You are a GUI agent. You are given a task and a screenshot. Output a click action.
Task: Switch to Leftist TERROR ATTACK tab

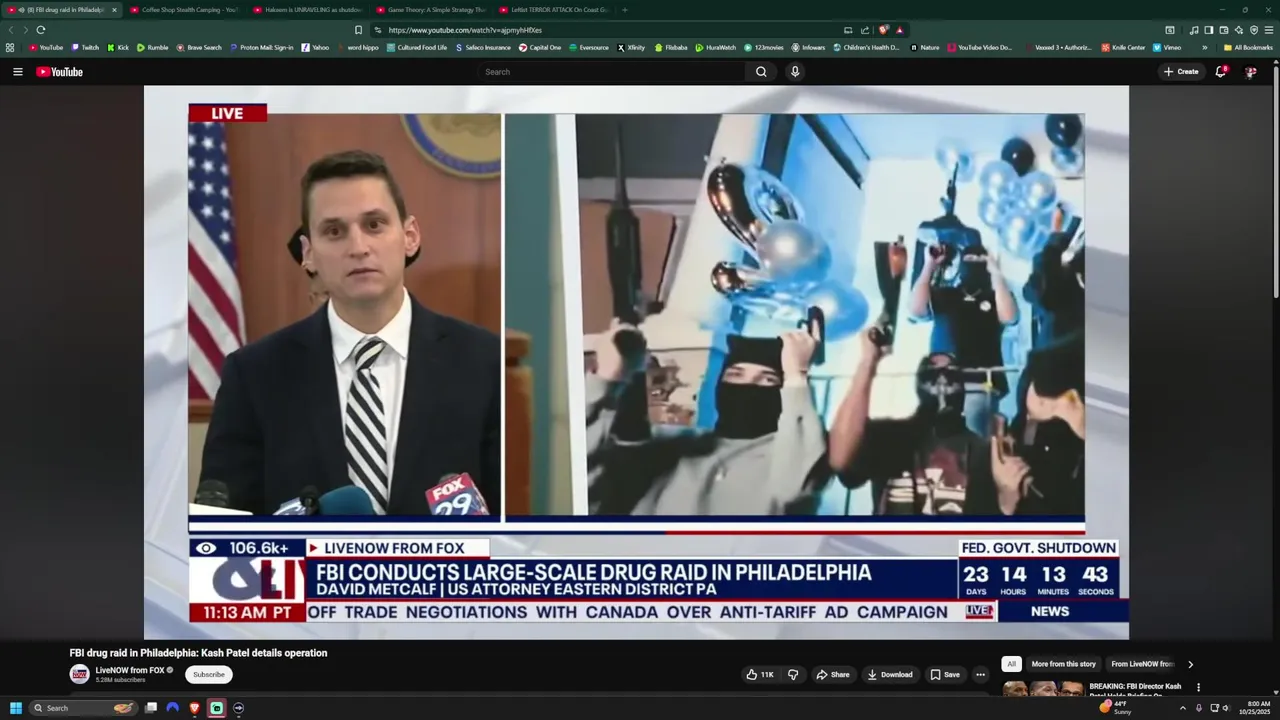coord(554,10)
